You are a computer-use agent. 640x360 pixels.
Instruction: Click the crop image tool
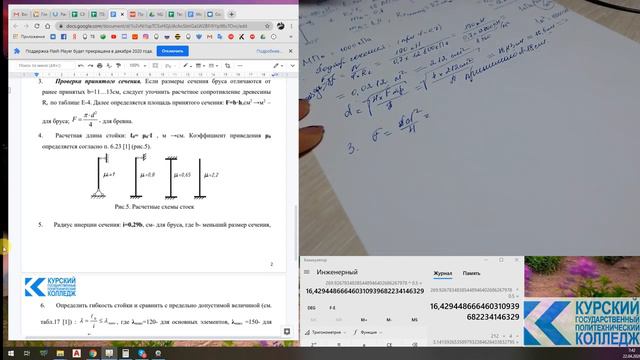click(227, 65)
